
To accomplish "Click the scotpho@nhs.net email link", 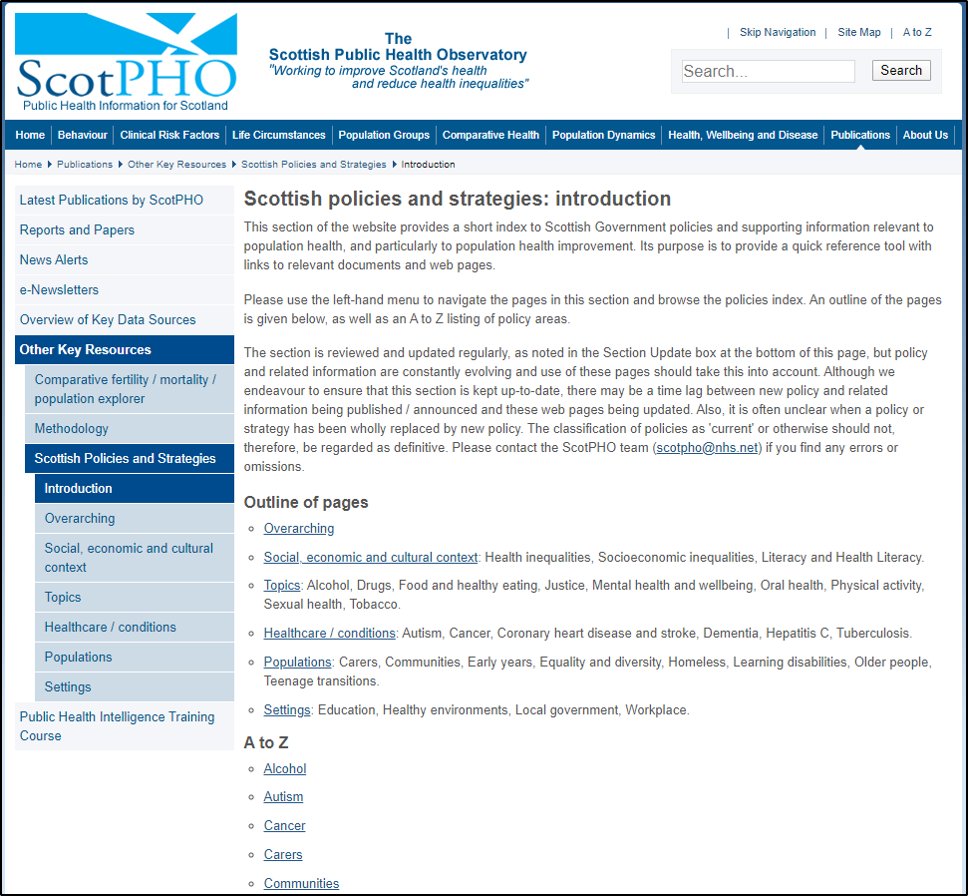I will pos(707,448).
